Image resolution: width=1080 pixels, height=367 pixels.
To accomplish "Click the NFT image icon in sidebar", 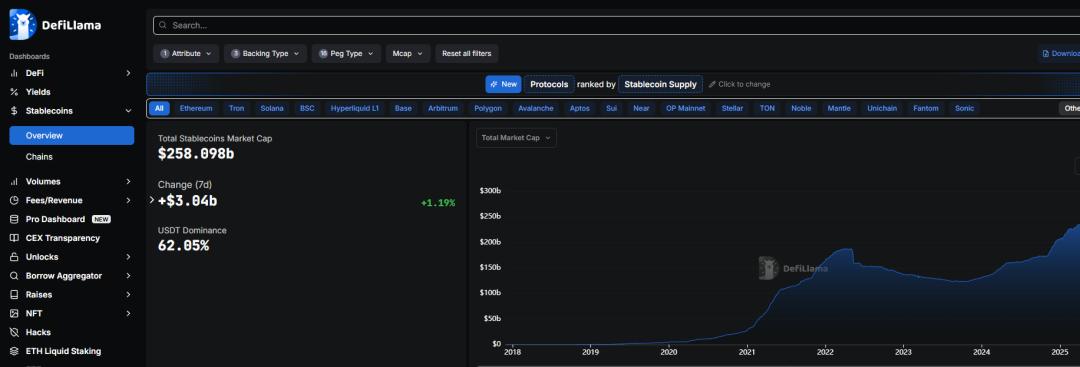I will pyautogui.click(x=14, y=313).
